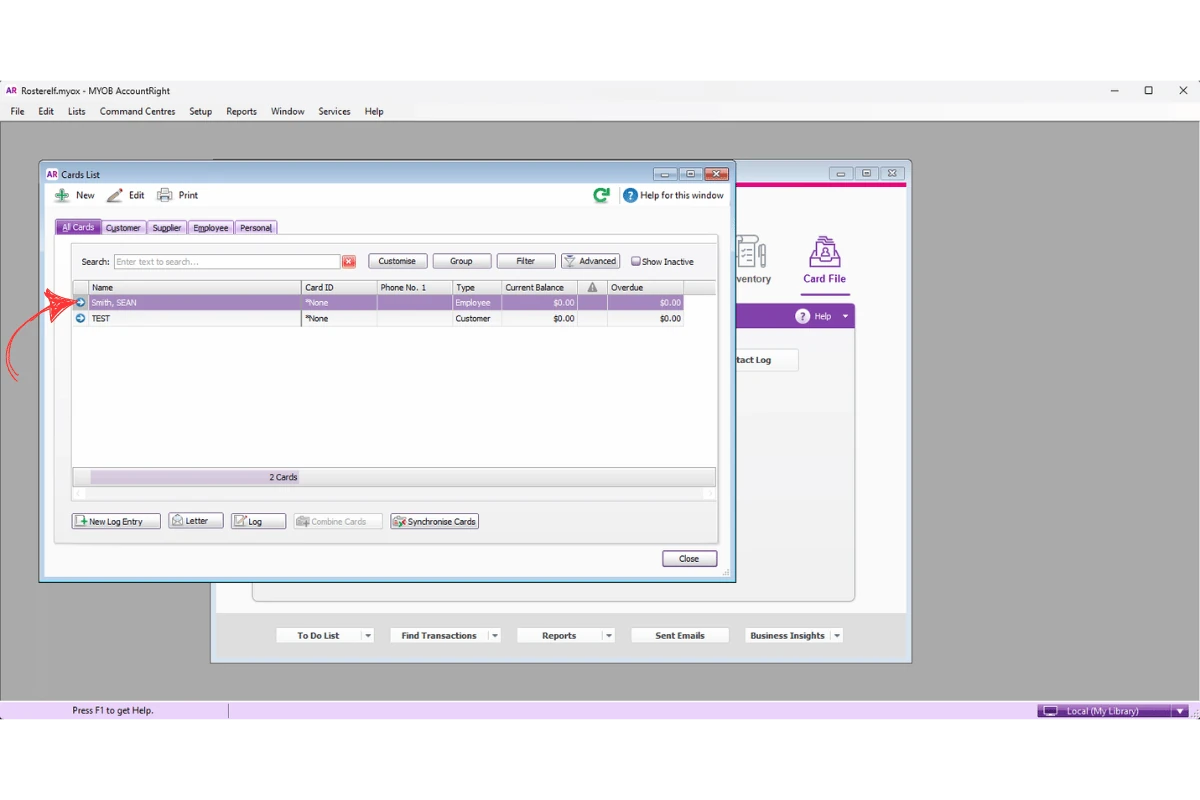Click Synchronise Cards button

[x=434, y=522]
